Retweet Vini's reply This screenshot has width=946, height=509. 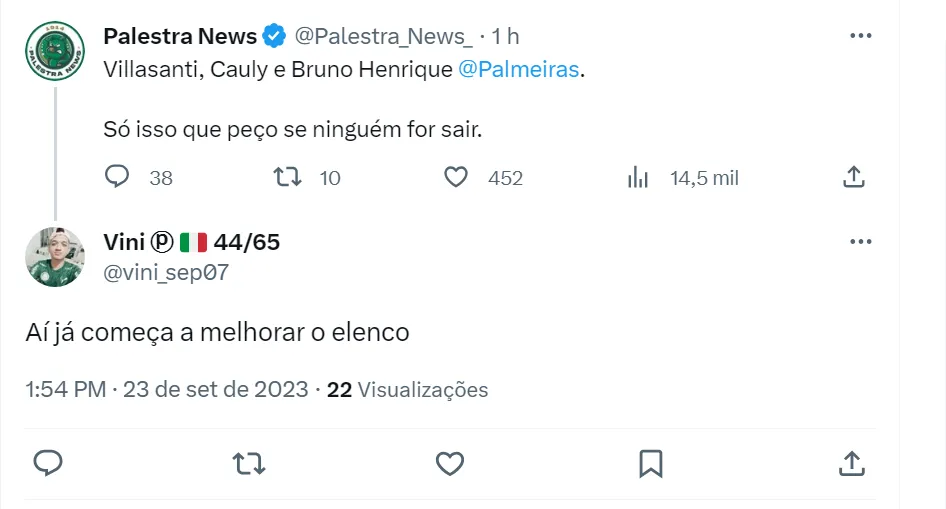coord(248,463)
